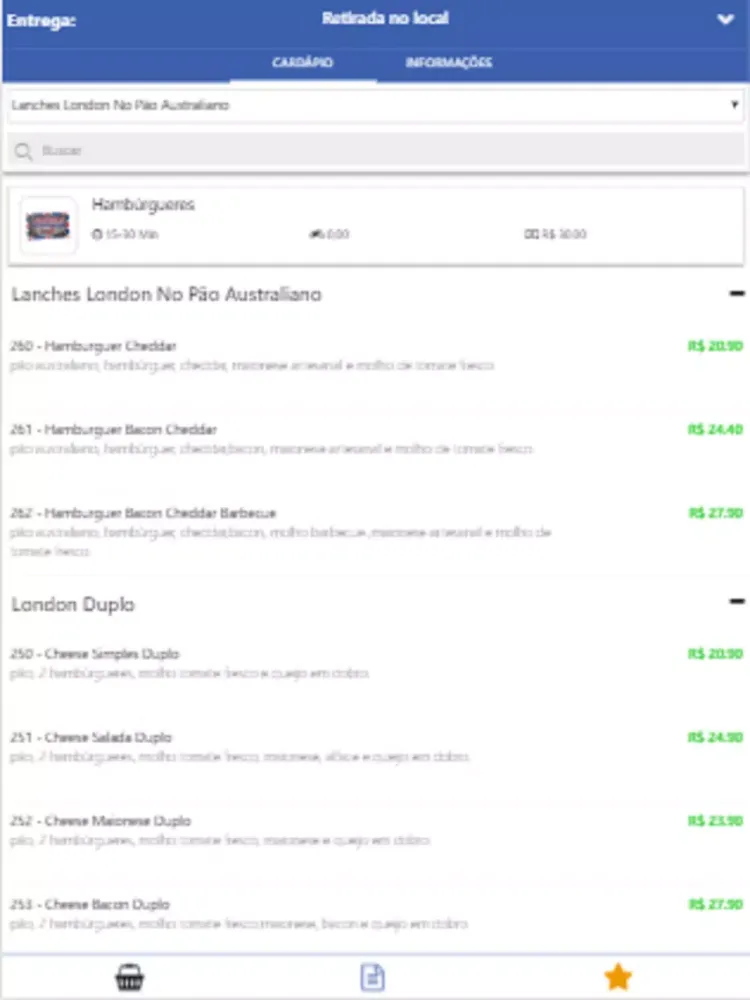Select 260 - Hamburguer Cheddar item
Image resolution: width=750 pixels, height=1000 pixels.
[94, 346]
